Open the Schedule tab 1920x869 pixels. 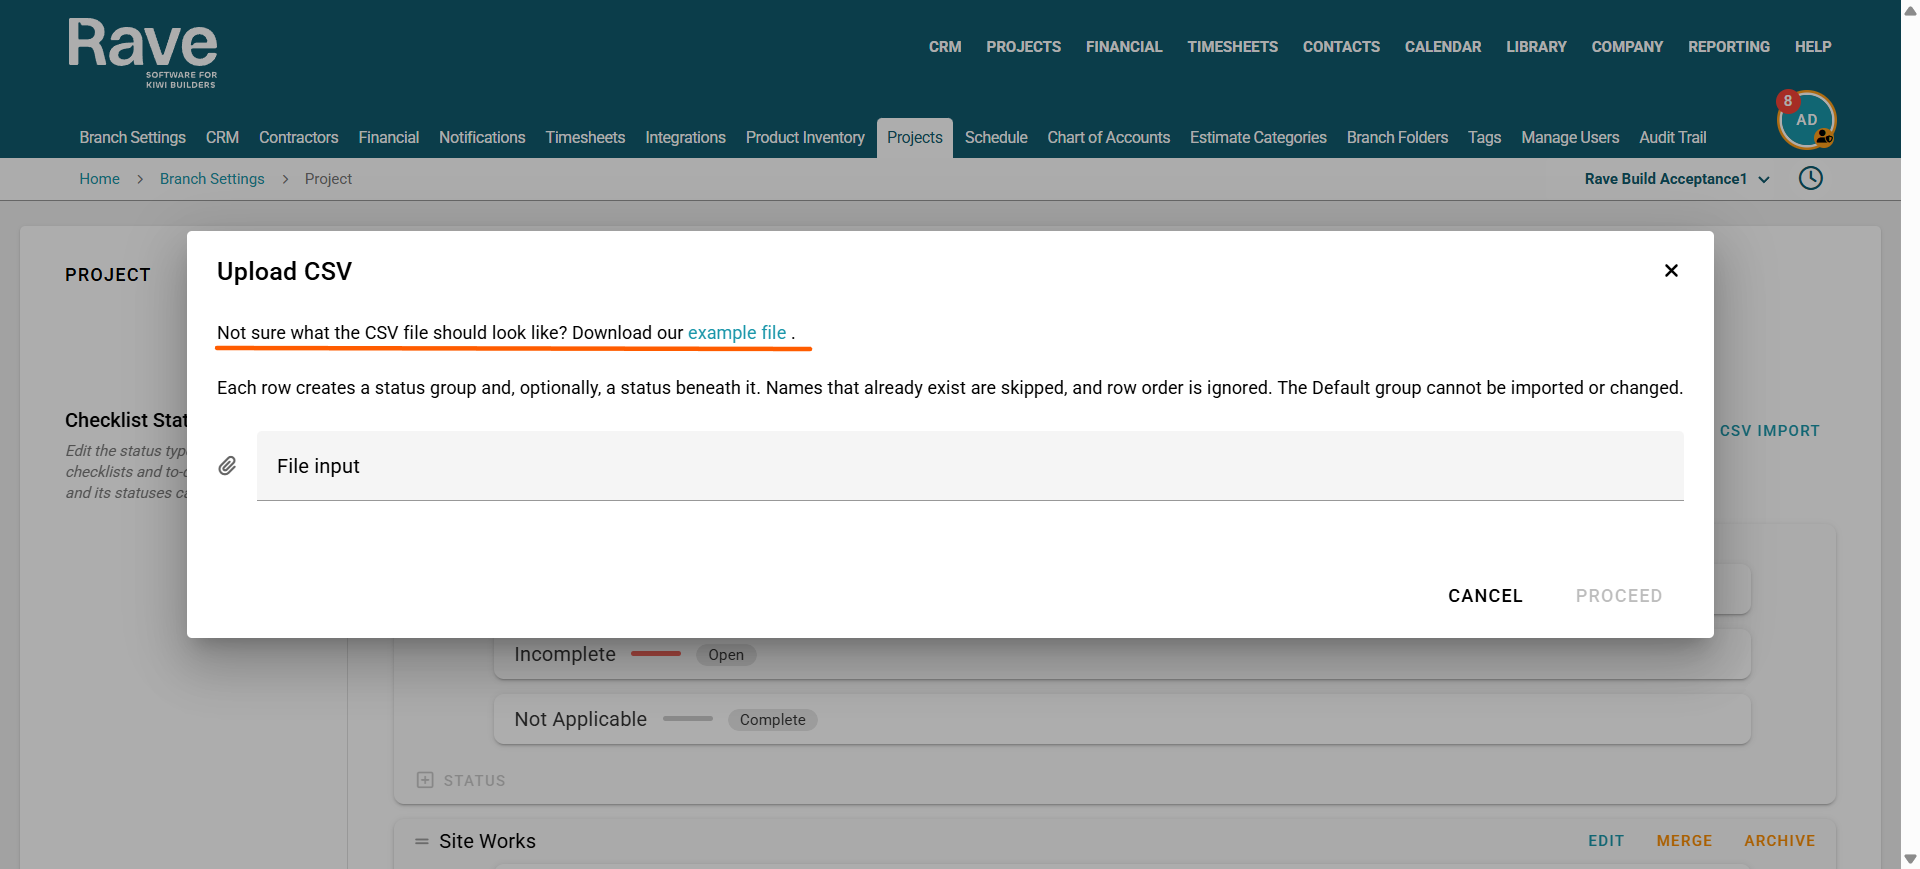point(996,138)
